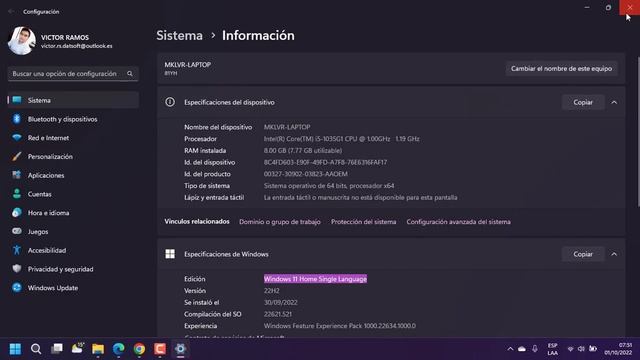Copy the Especificaciones de Windows info

click(x=583, y=254)
